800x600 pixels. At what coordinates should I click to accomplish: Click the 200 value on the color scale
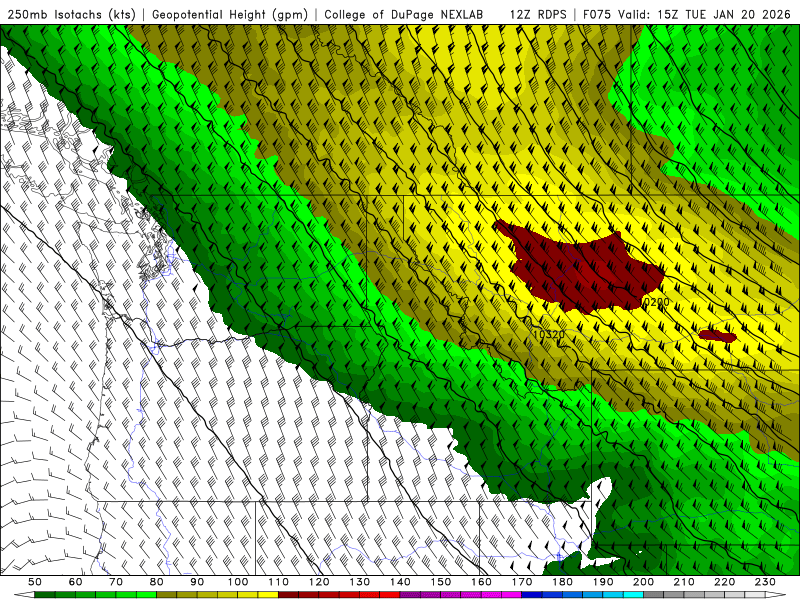643,582
